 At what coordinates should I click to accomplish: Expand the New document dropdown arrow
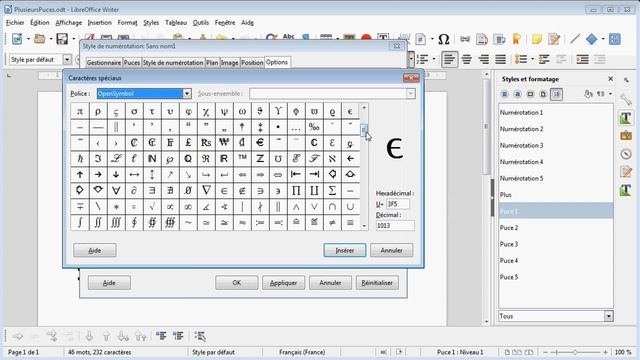29,39
